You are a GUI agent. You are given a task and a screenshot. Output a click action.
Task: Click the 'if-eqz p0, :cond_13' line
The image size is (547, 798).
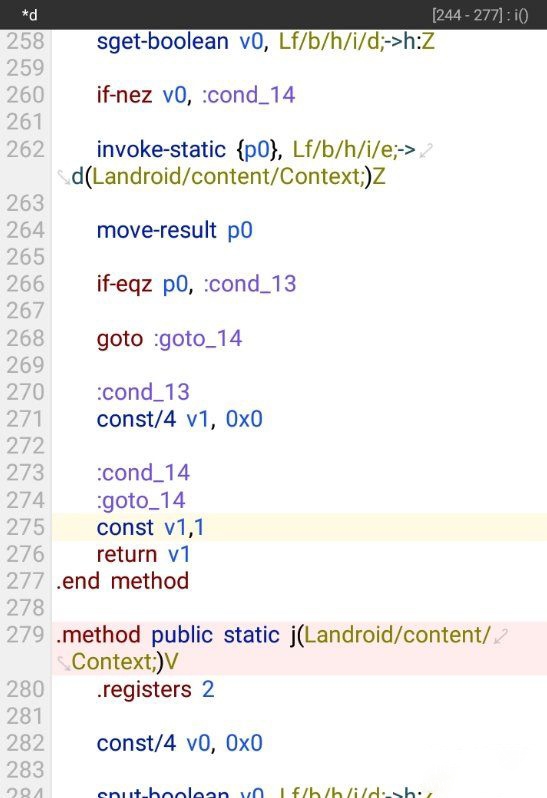[x=196, y=284]
